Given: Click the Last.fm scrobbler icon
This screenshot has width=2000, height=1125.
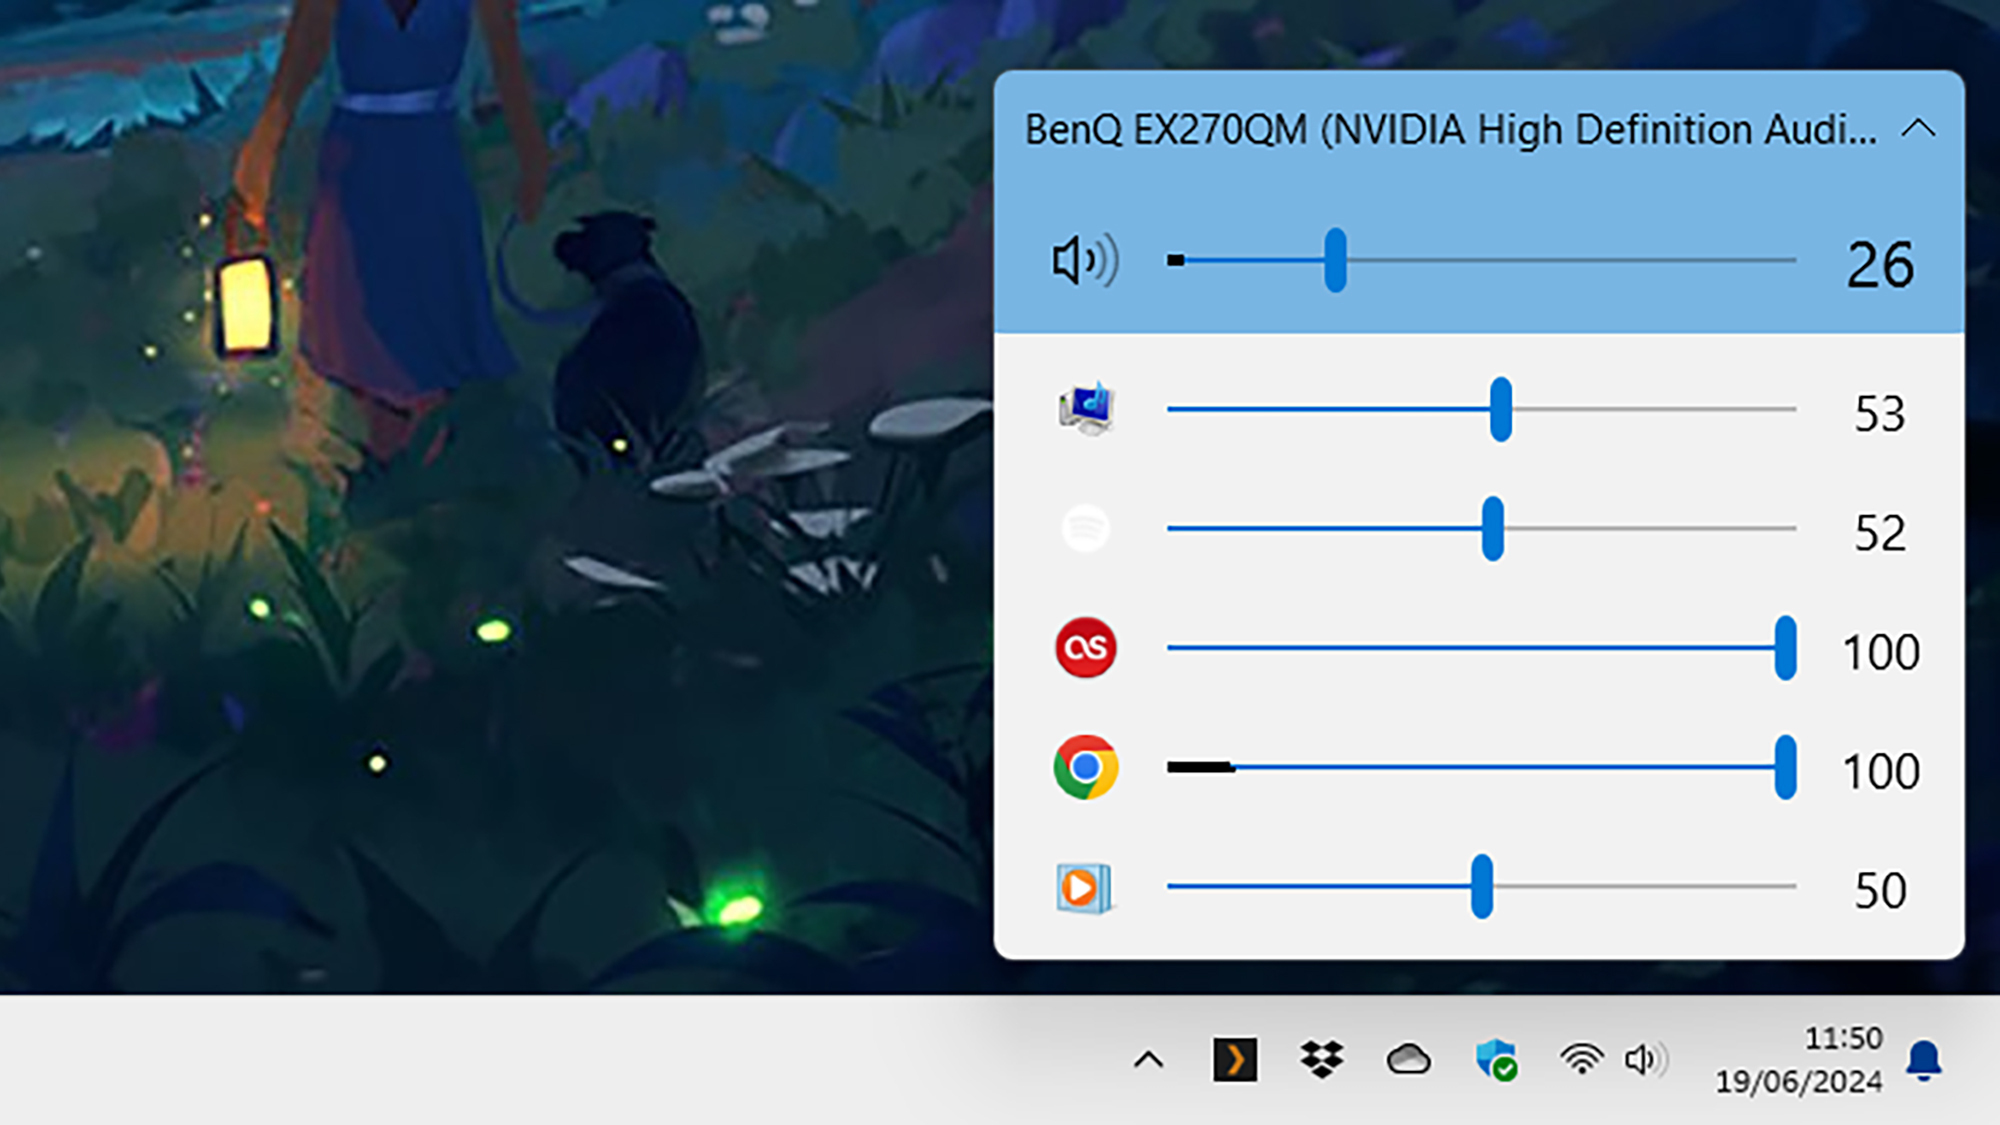Looking at the screenshot, I should pyautogui.click(x=1085, y=647).
